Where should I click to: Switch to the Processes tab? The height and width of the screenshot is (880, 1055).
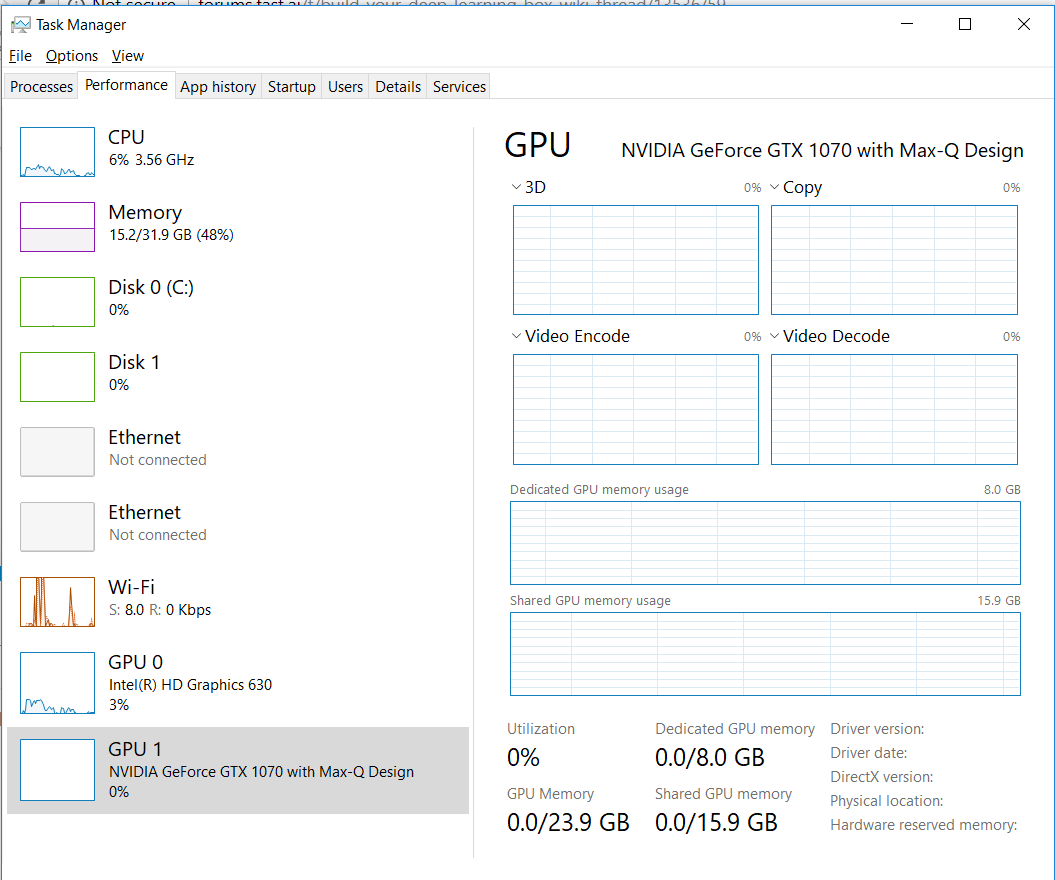pos(41,87)
